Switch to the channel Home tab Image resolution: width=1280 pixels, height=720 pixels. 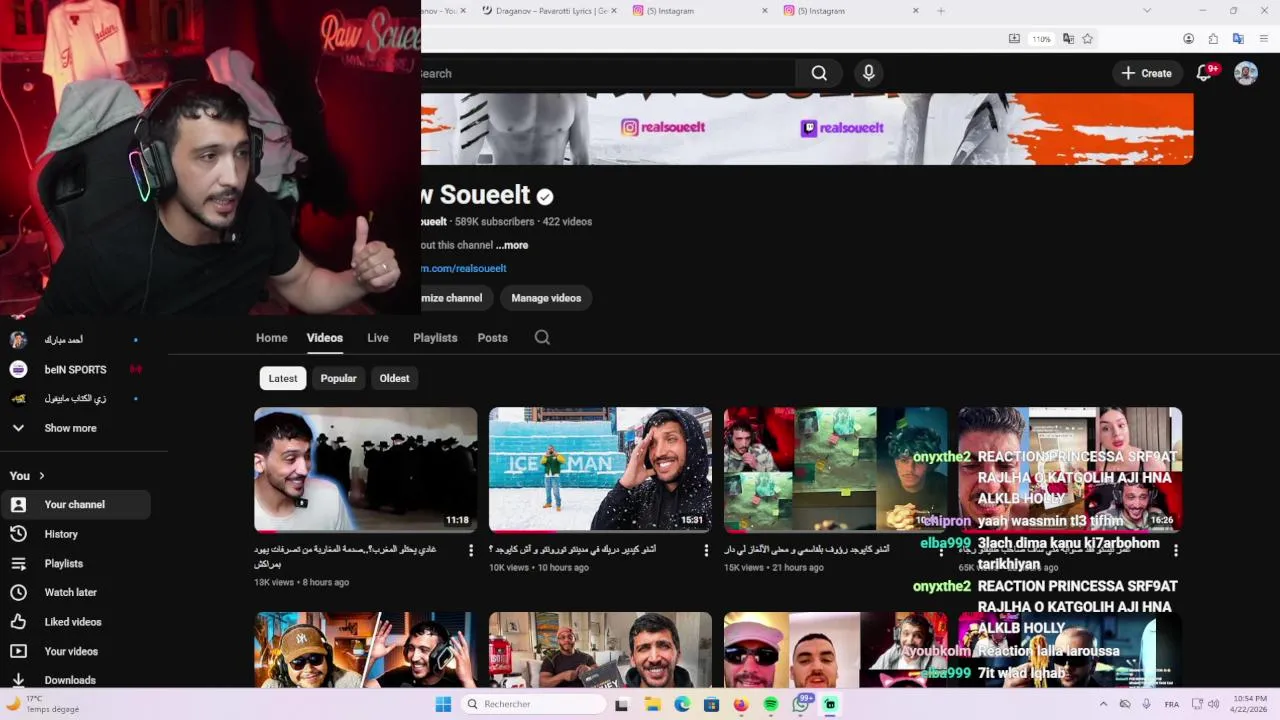[x=271, y=338]
